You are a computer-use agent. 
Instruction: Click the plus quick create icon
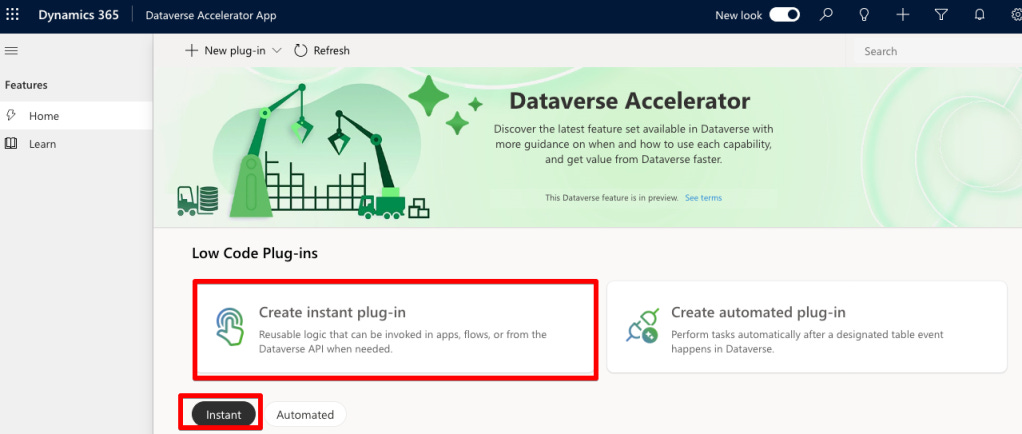[903, 15]
